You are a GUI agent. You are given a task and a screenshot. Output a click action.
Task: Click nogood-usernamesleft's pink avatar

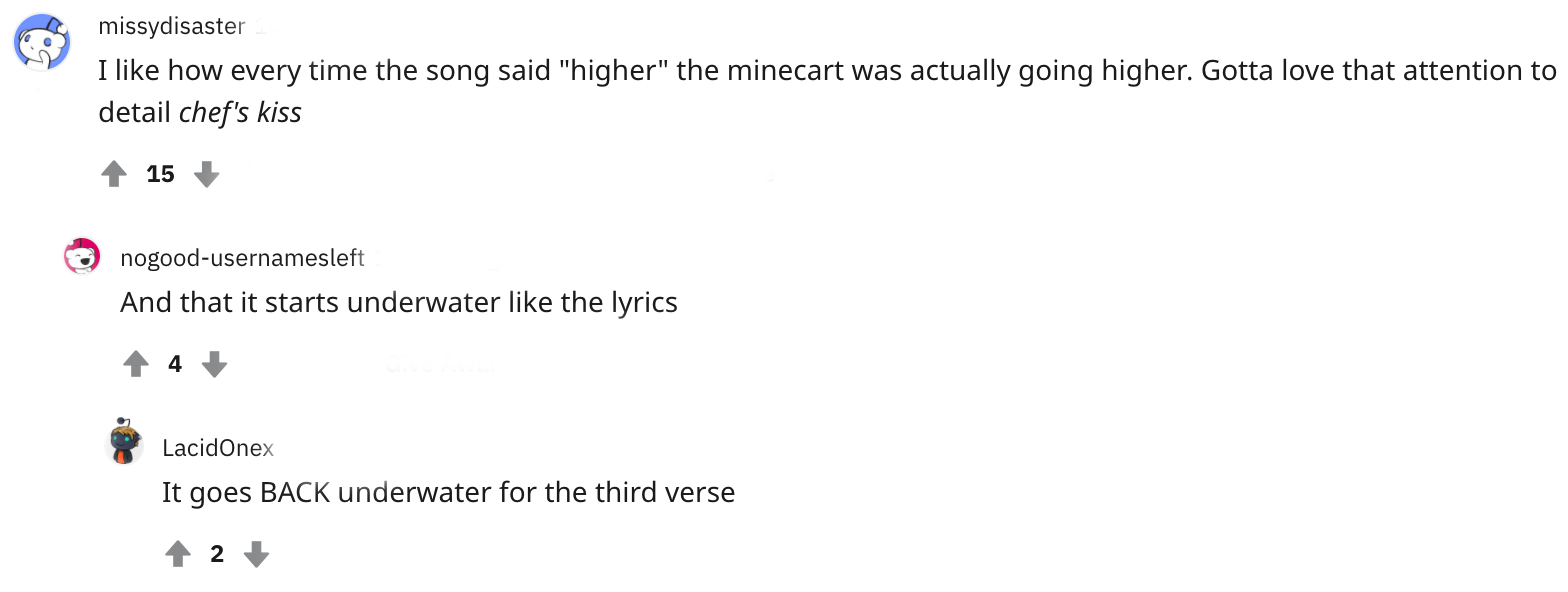point(82,257)
